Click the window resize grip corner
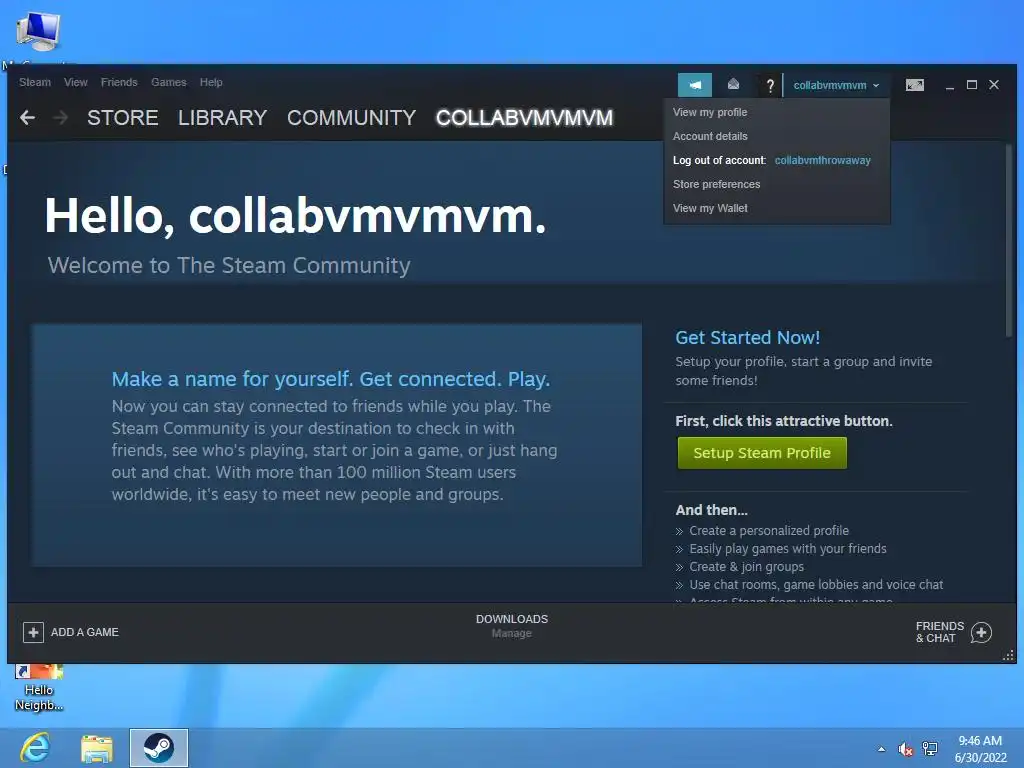Image resolution: width=1024 pixels, height=768 pixels. click(1008, 656)
